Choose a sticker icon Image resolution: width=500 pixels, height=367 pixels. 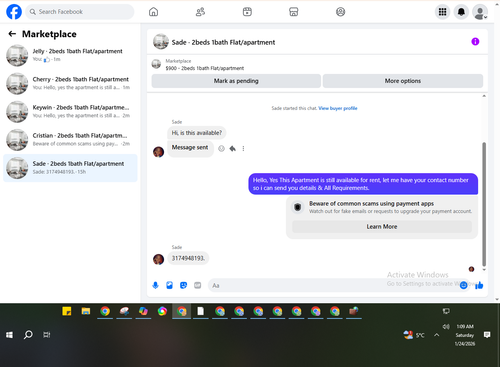click(x=183, y=285)
